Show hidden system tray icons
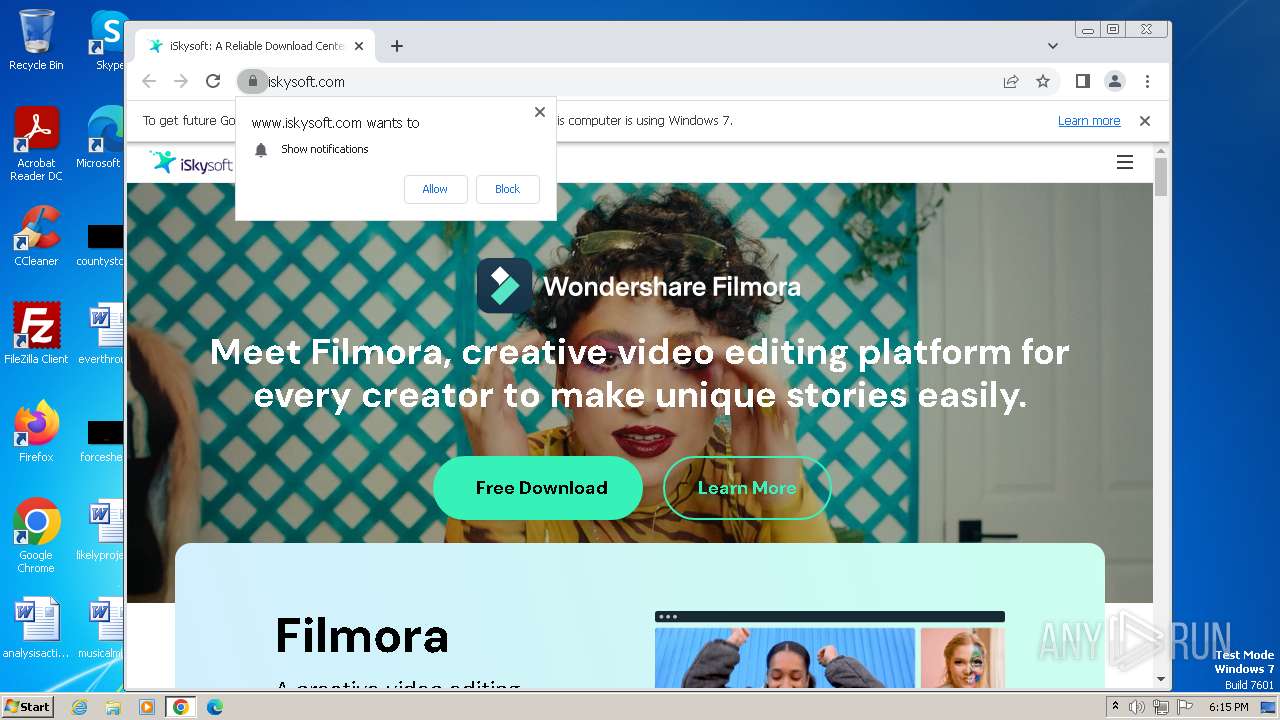 (x=1116, y=706)
